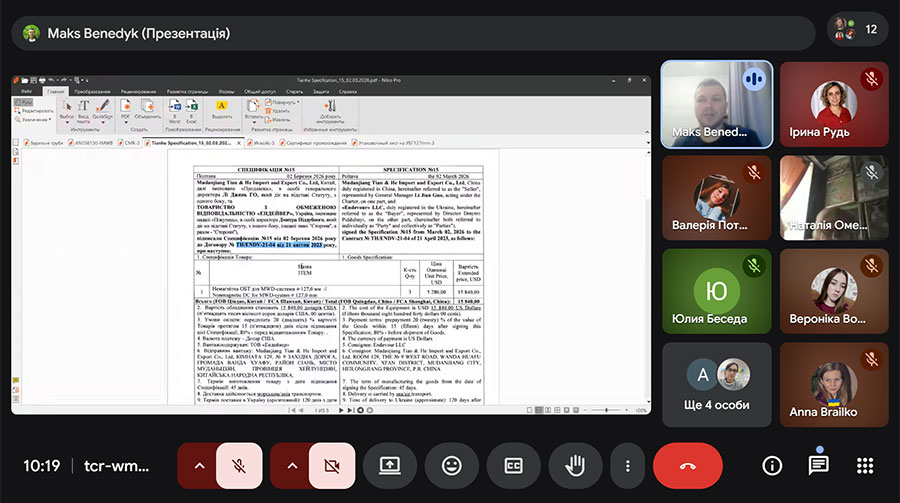Close Tianhe Specification document tab
This screenshot has width=900, height=503.
pos(239,143)
